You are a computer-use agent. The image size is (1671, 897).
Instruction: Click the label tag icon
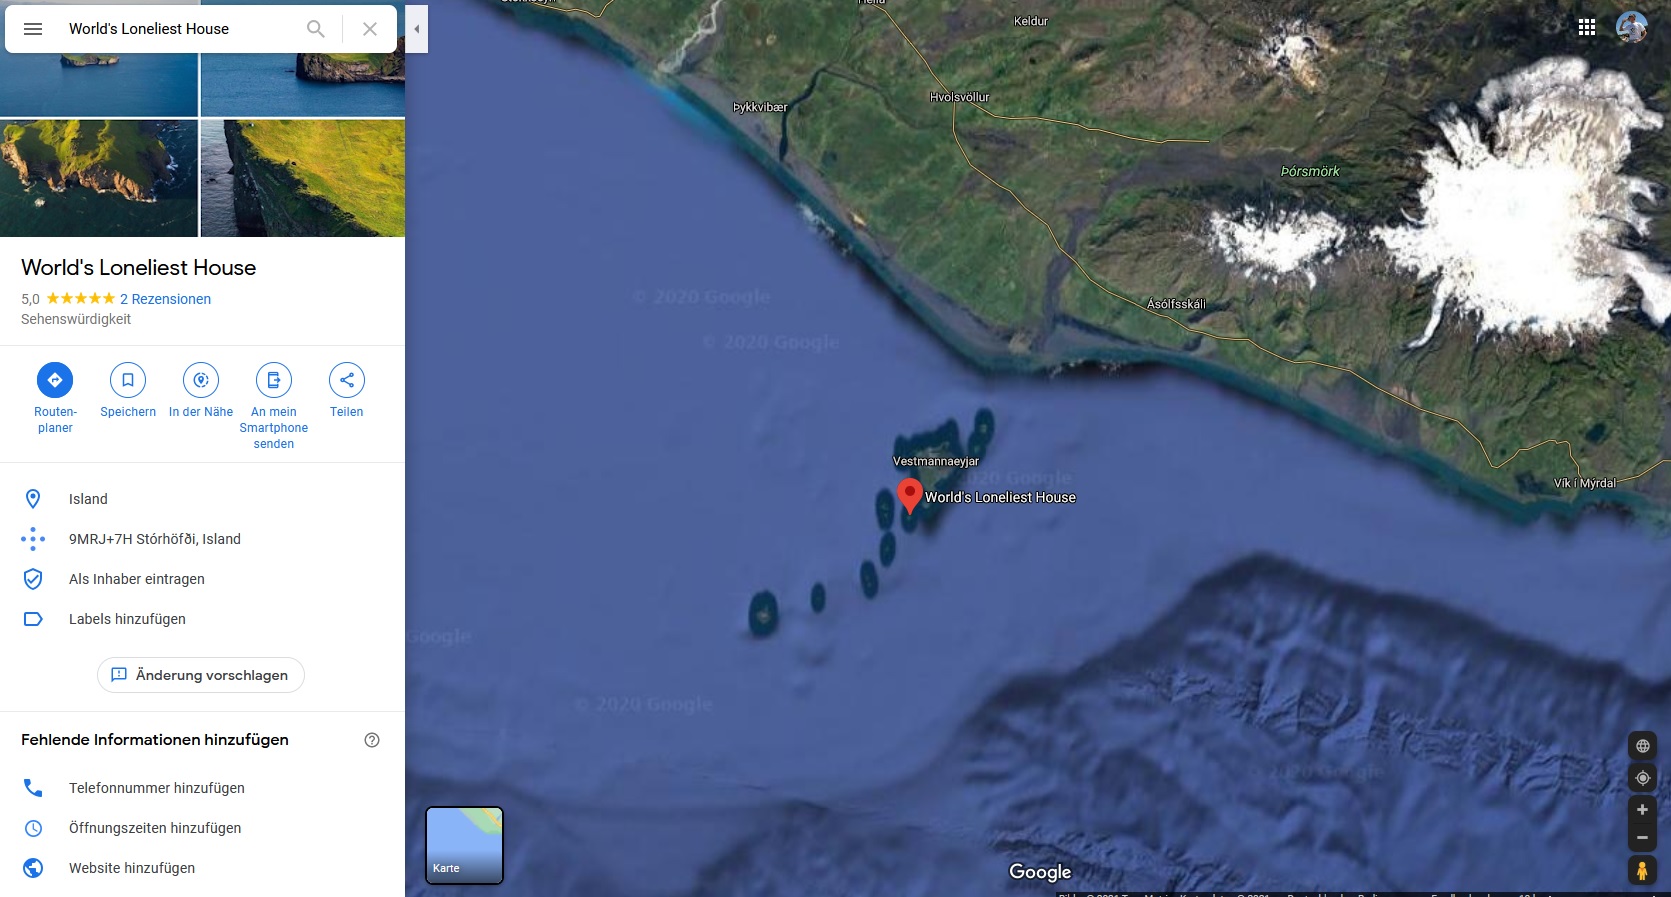click(33, 619)
